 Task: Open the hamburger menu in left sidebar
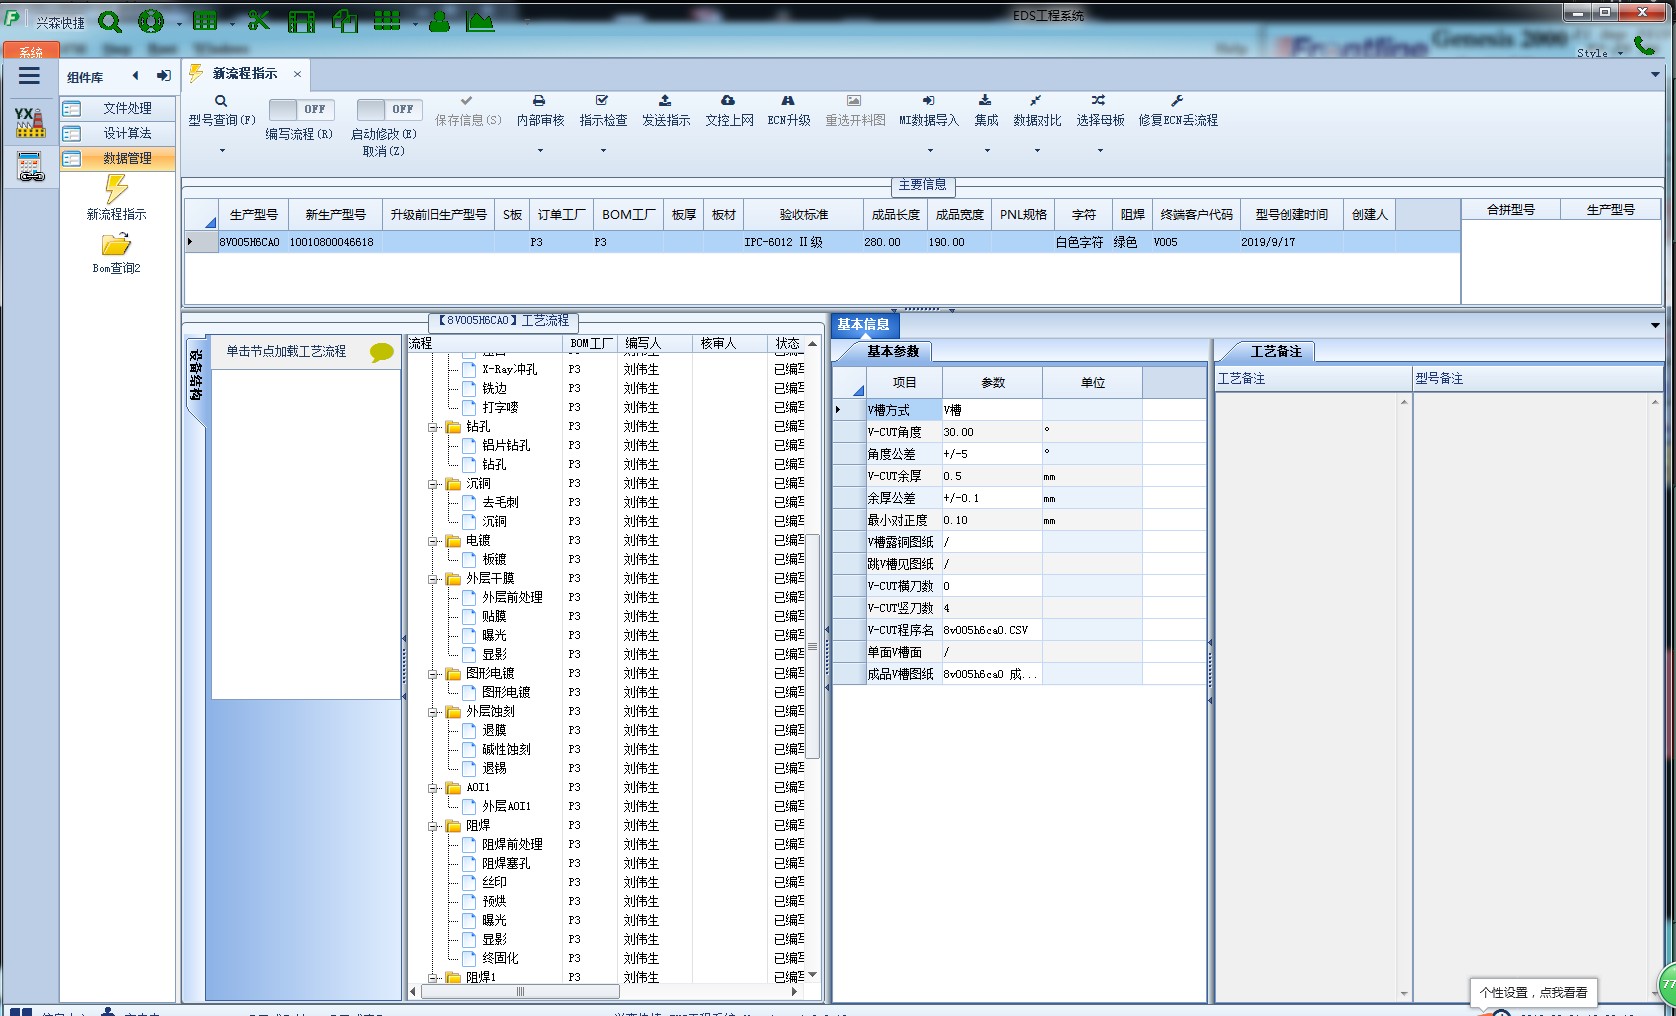30,76
